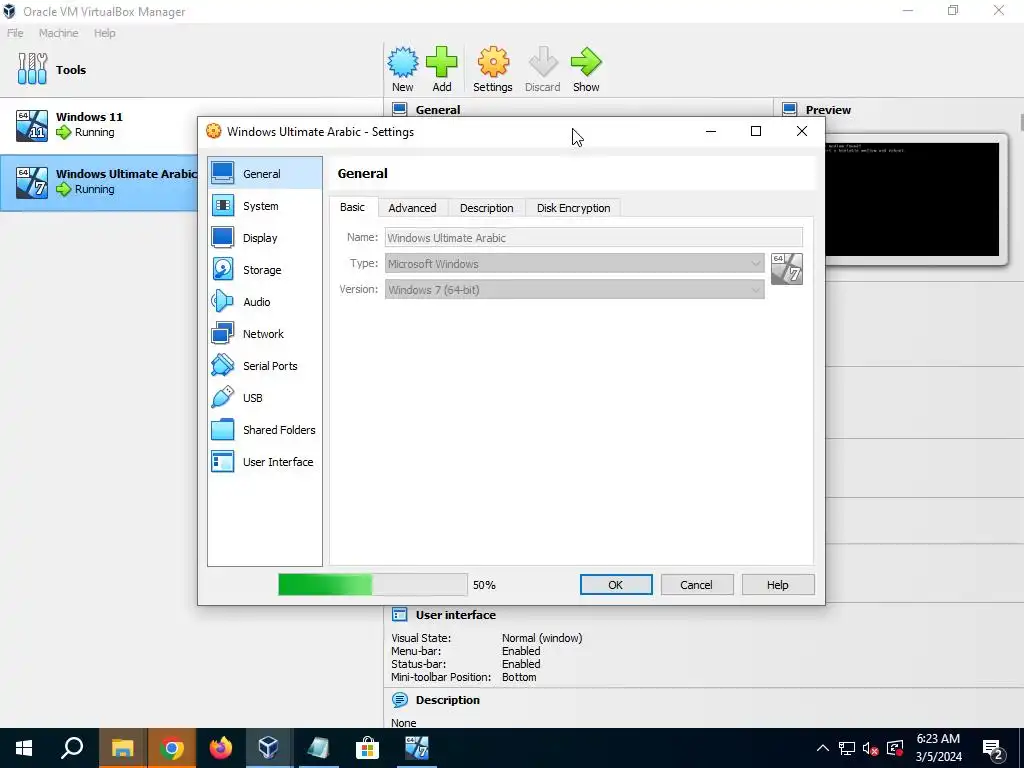The width and height of the screenshot is (1024, 768).
Task: Click the muted volume tray icon
Action: [x=871, y=748]
